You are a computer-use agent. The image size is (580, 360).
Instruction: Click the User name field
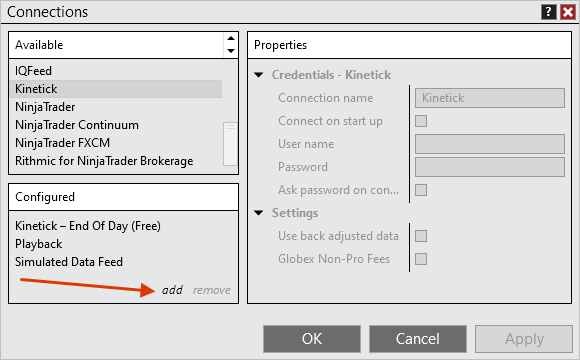point(490,144)
